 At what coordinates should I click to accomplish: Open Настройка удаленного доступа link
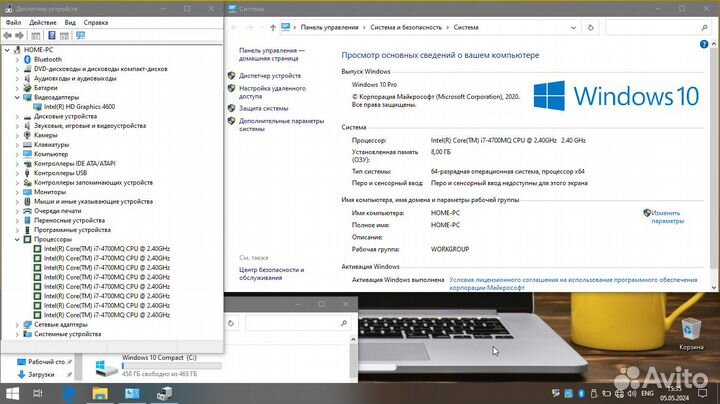point(272,92)
